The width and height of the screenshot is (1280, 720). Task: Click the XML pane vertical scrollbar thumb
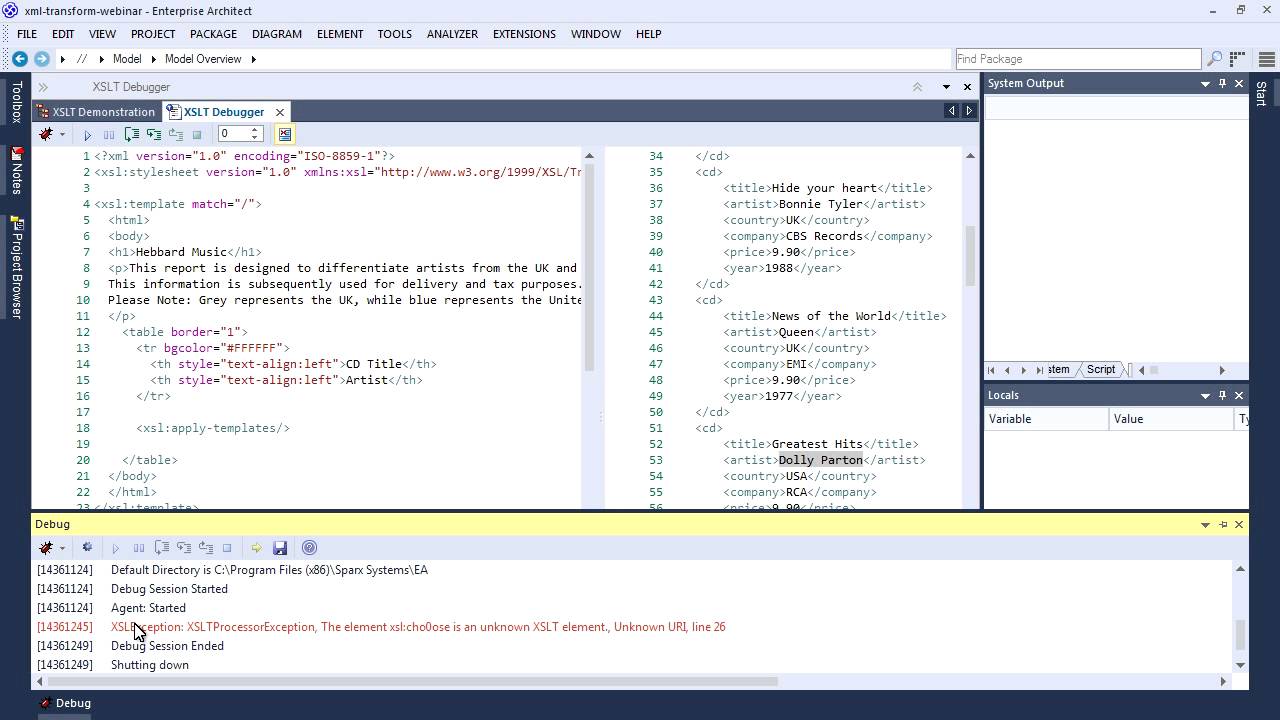coord(969,254)
